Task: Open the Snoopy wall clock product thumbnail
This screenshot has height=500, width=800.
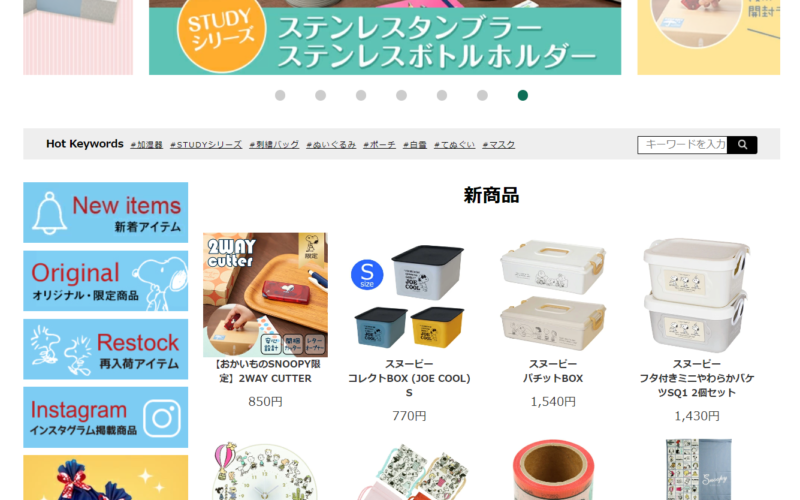Action: [265, 470]
